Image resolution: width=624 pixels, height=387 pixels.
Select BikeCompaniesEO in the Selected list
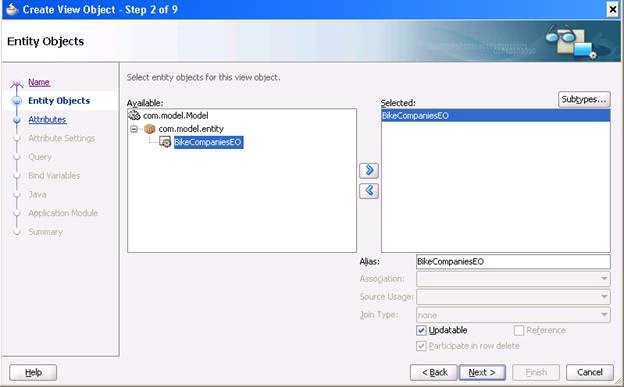tap(495, 116)
